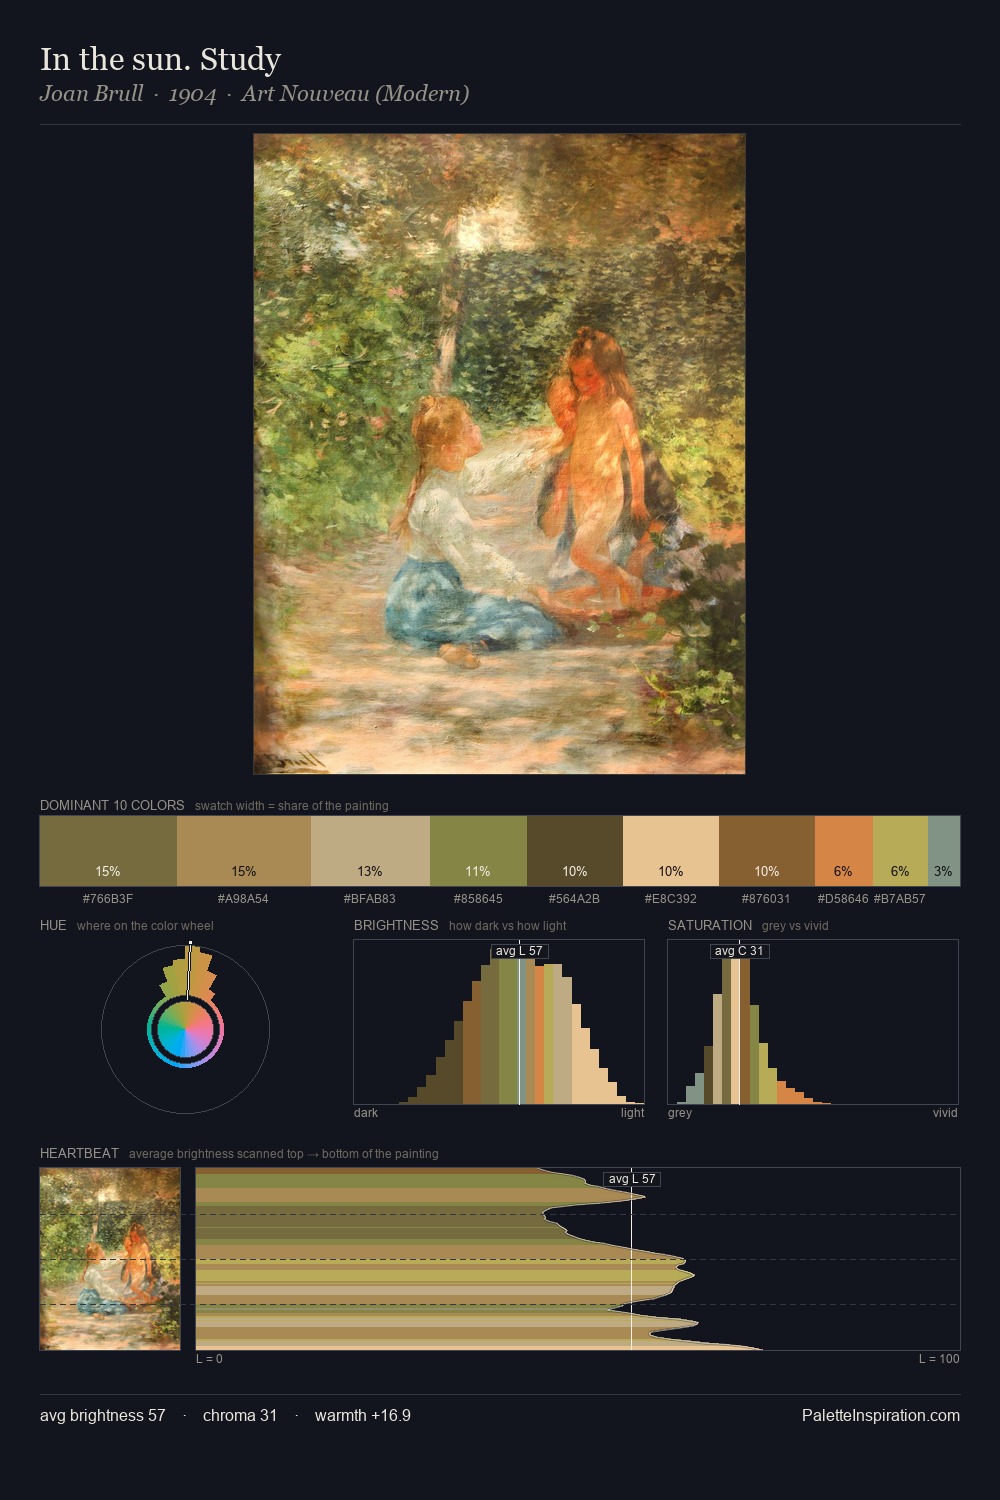Select the dark brown swatch #564A2B
Image resolution: width=1000 pixels, height=1500 pixels.
pyautogui.click(x=575, y=851)
